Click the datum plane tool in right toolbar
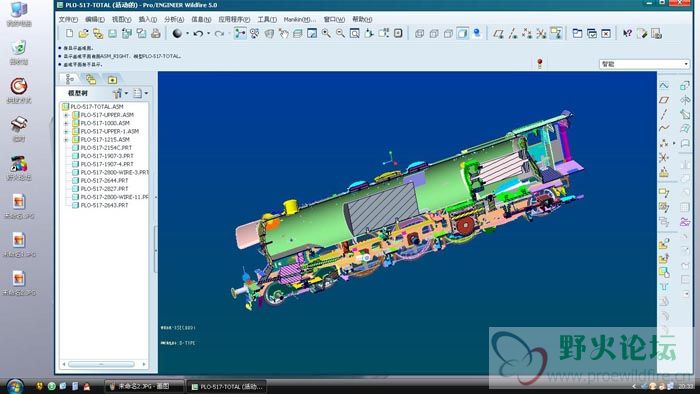Viewport: 700px width, 394px height. pyautogui.click(x=664, y=100)
